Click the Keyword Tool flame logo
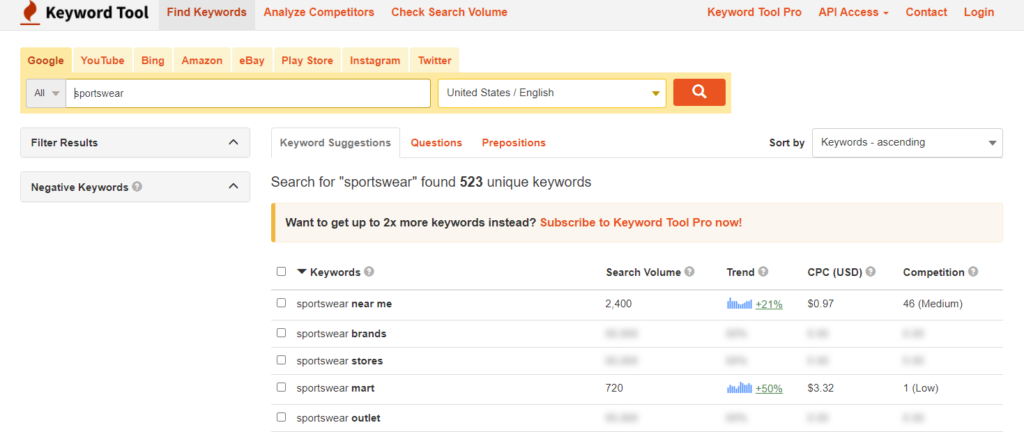1024x432 pixels. pyautogui.click(x=29, y=13)
